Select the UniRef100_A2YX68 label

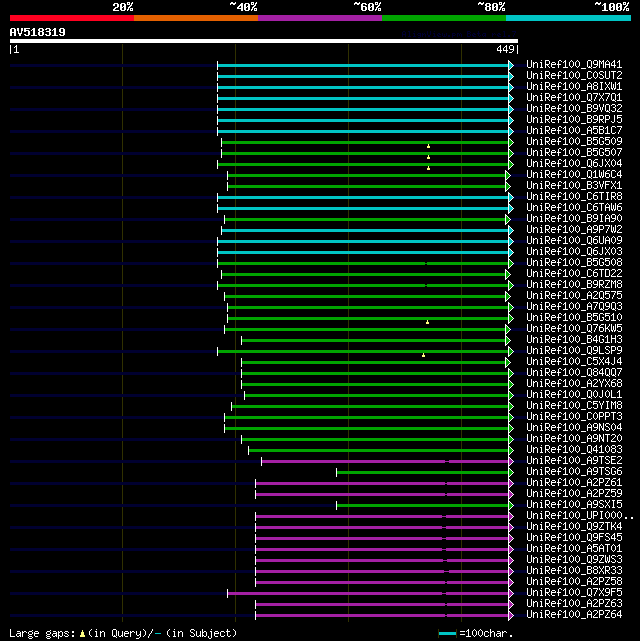pos(574,383)
